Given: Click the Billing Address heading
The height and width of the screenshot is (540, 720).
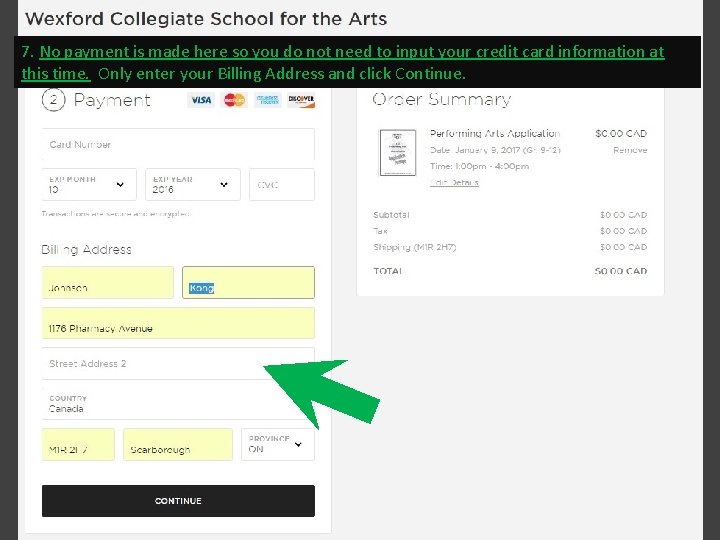Looking at the screenshot, I should [x=87, y=250].
